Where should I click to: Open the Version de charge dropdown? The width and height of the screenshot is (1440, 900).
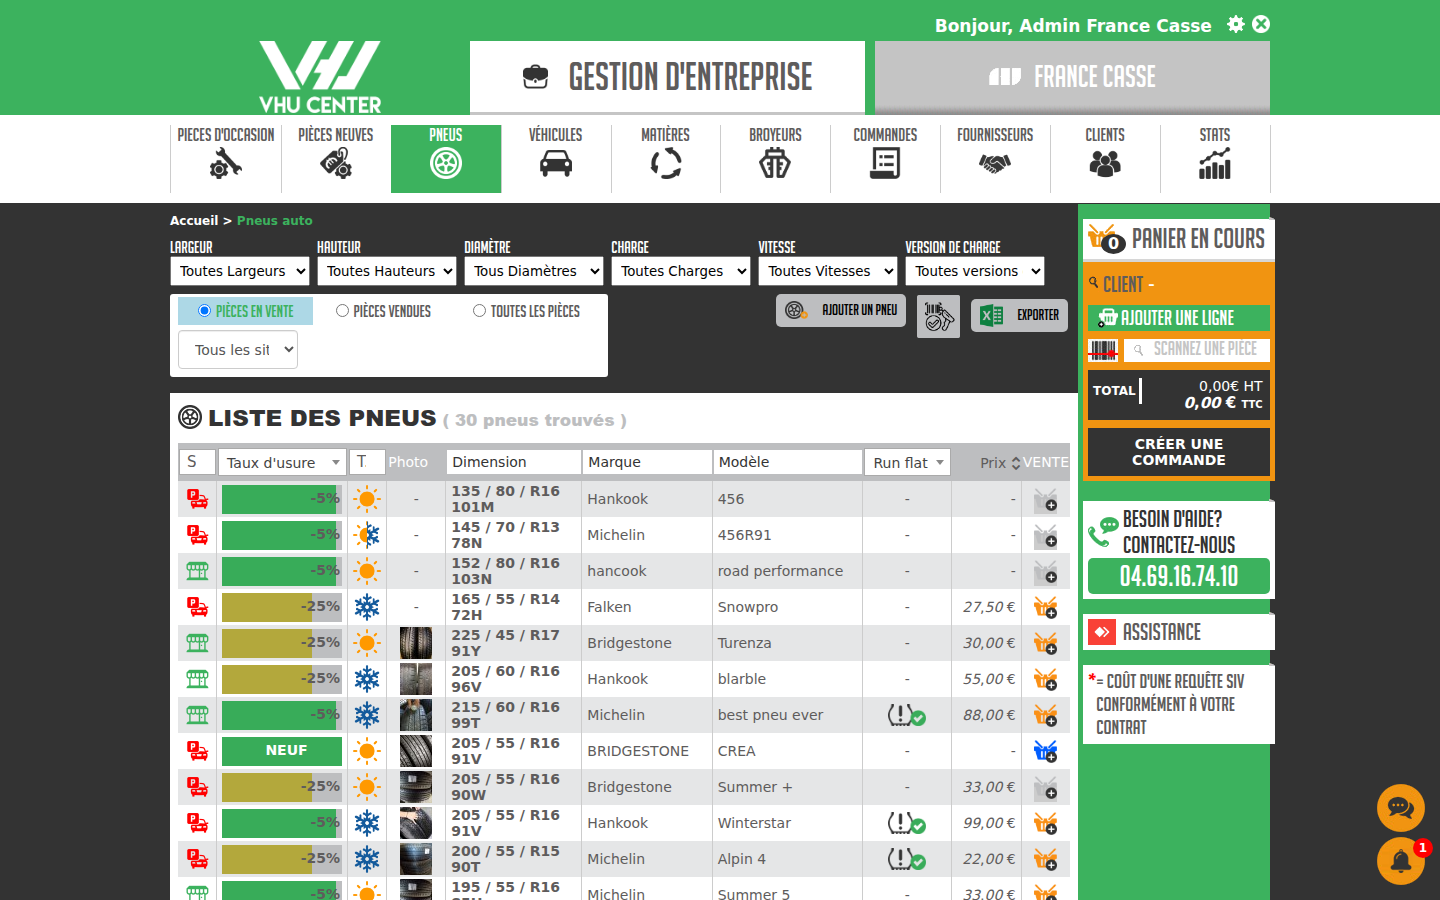[974, 271]
